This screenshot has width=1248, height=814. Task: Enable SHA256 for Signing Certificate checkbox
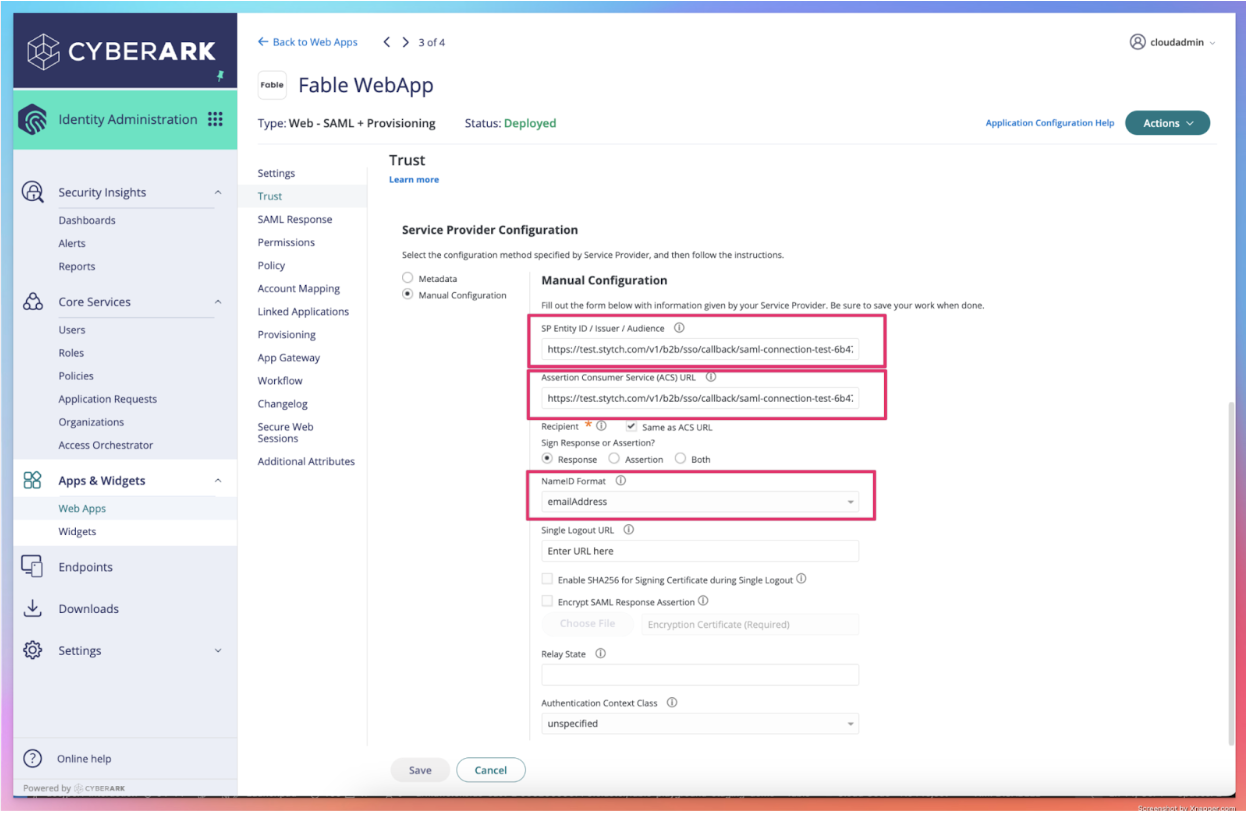547,579
